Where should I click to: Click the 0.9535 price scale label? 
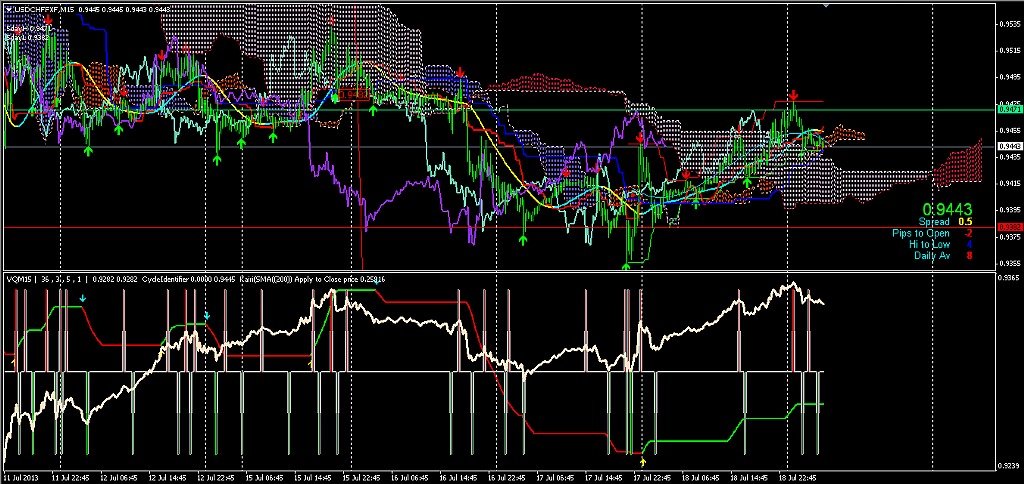coord(1008,25)
